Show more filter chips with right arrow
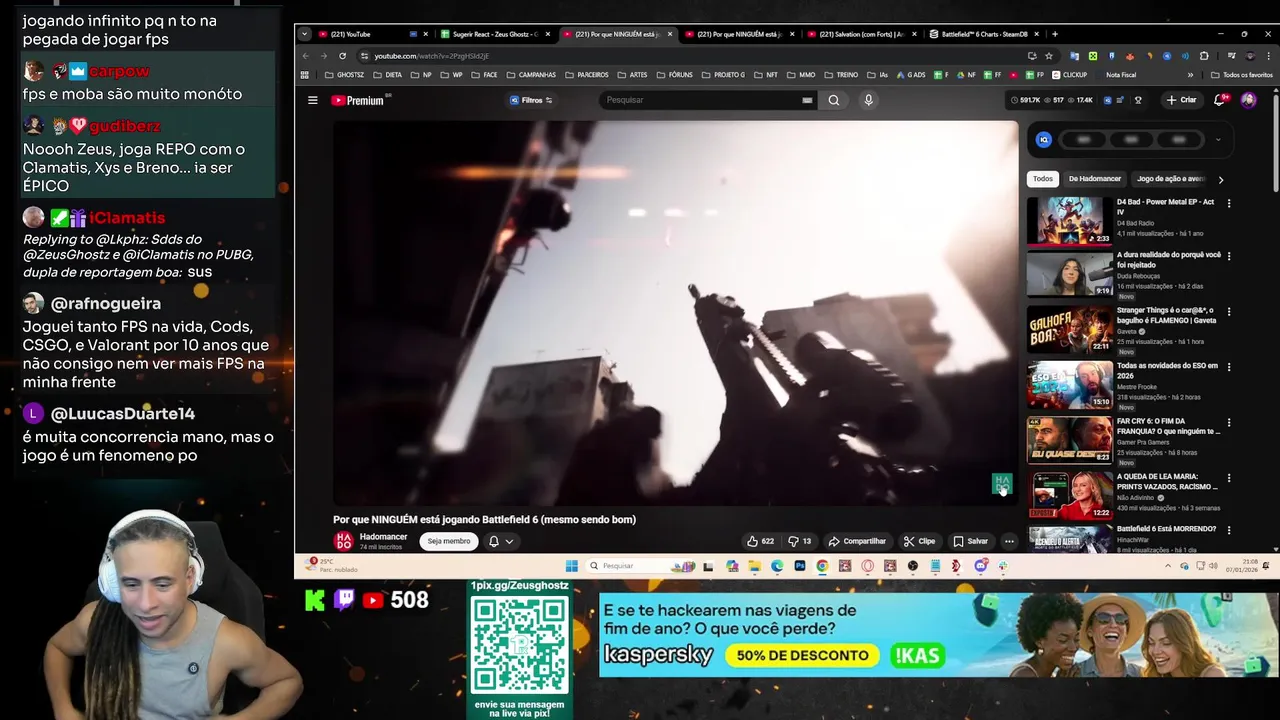 [1220, 179]
